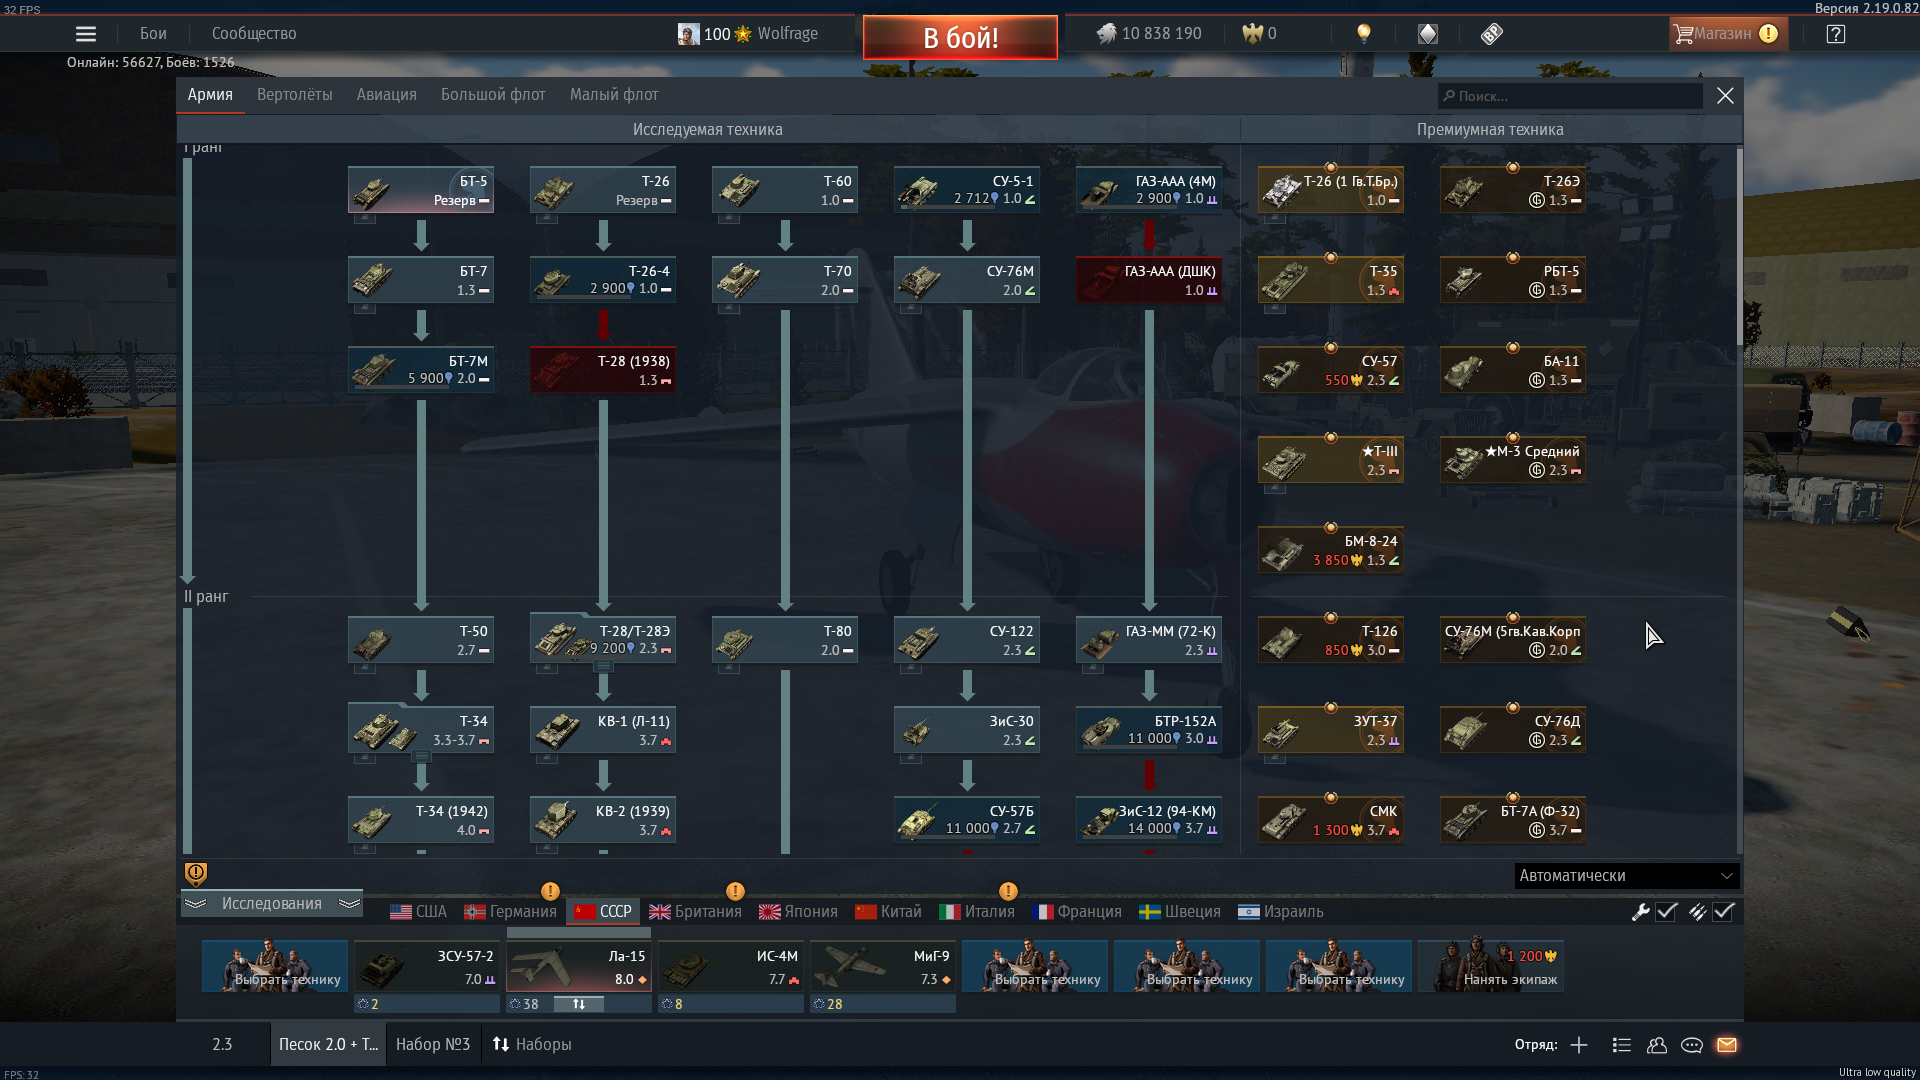The width and height of the screenshot is (1920, 1080).
Task: Select the ИС-4М crew slot
Action: tap(731, 966)
